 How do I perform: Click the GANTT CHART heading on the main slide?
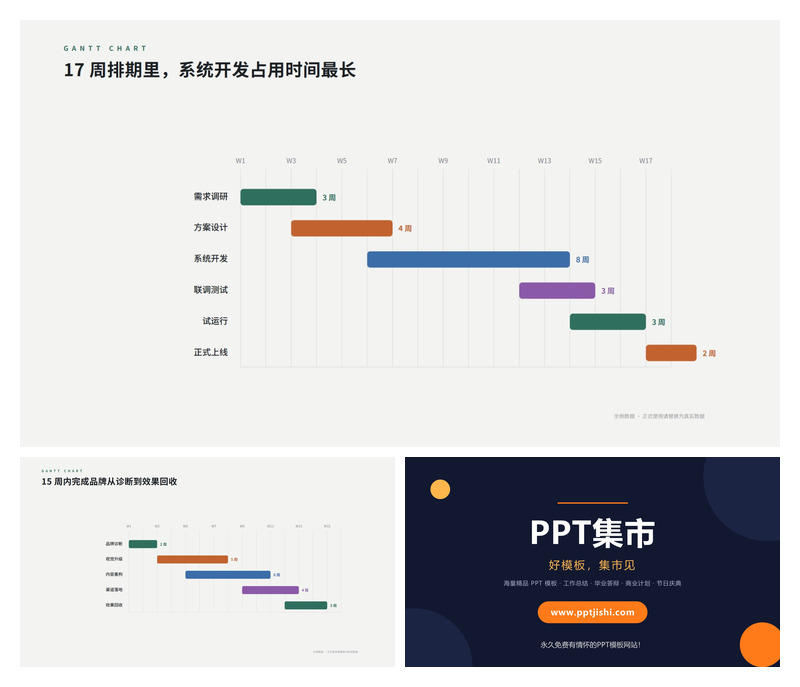[x=105, y=48]
